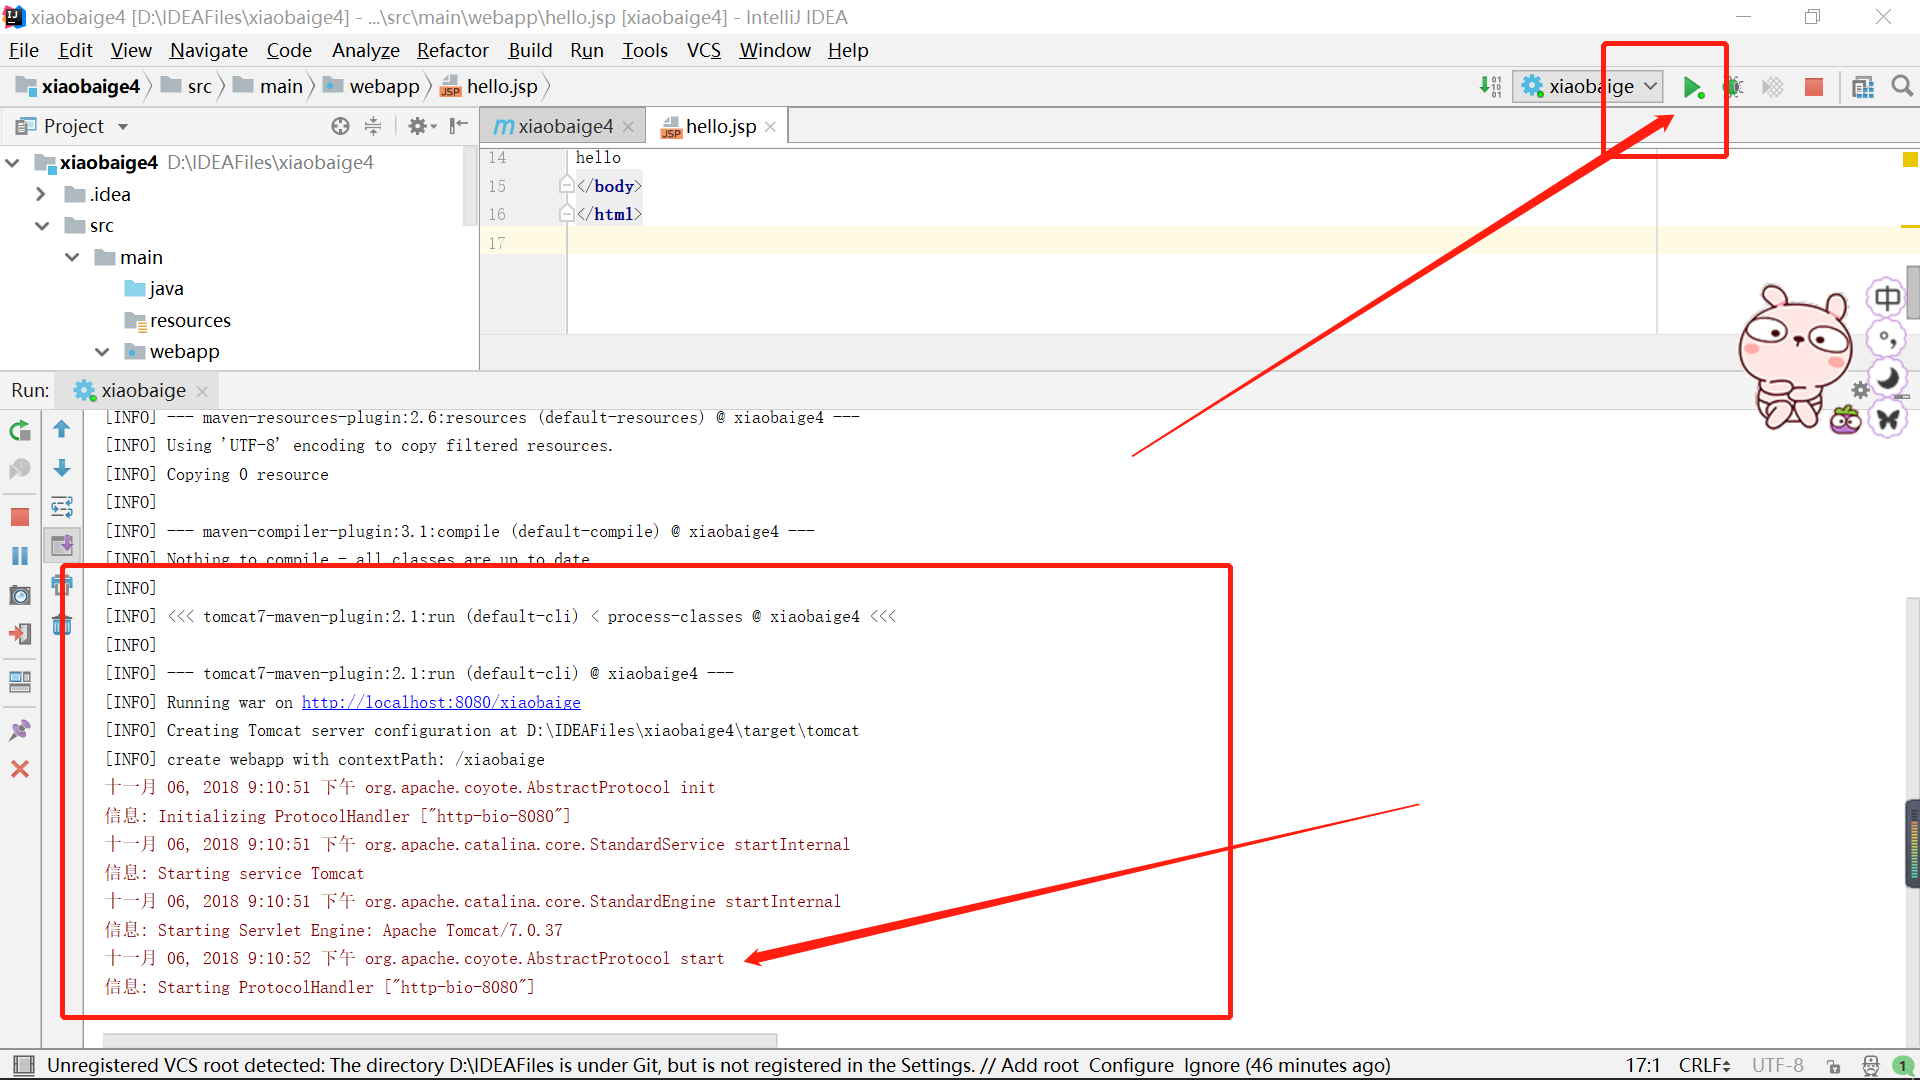This screenshot has width=1920, height=1080.
Task: Switch to the xiaobaige4 editor tab
Action: pyautogui.click(x=565, y=126)
